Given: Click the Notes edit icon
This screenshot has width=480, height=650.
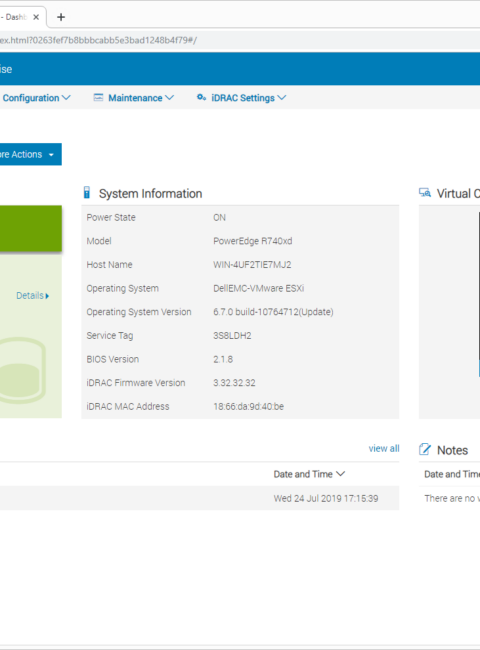Looking at the screenshot, I should coord(425,449).
